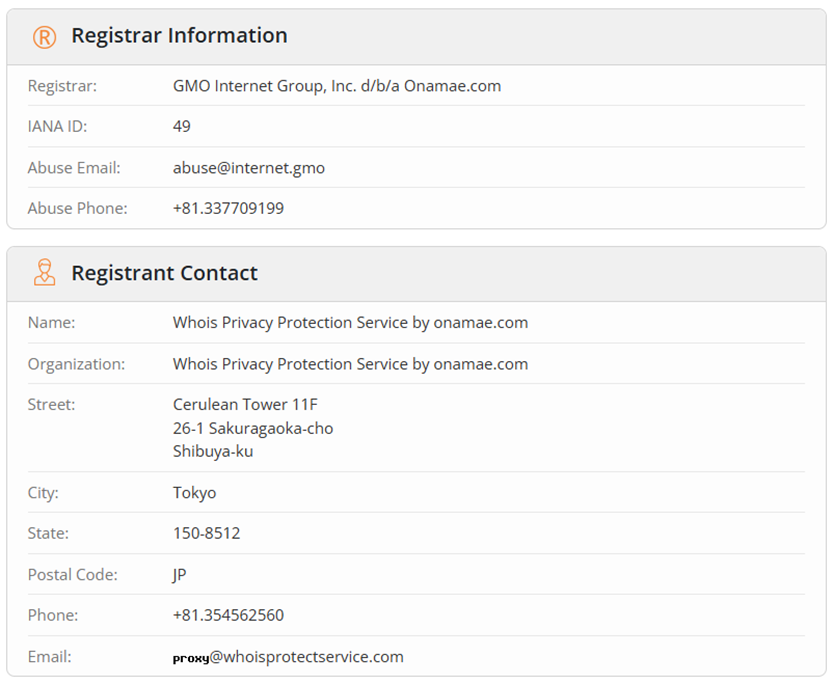832x684 pixels.
Task: Click the Organization value text
Action: pyautogui.click(x=350, y=364)
